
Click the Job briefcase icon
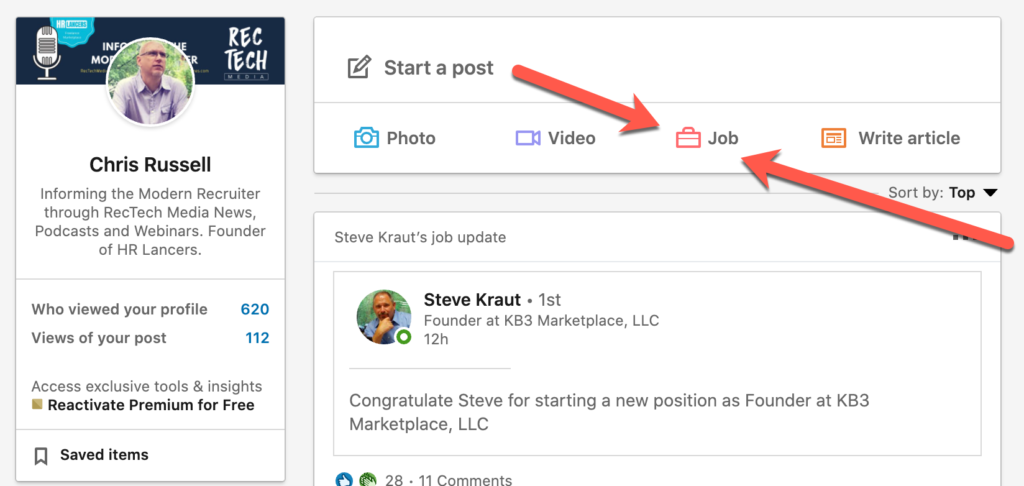(688, 138)
